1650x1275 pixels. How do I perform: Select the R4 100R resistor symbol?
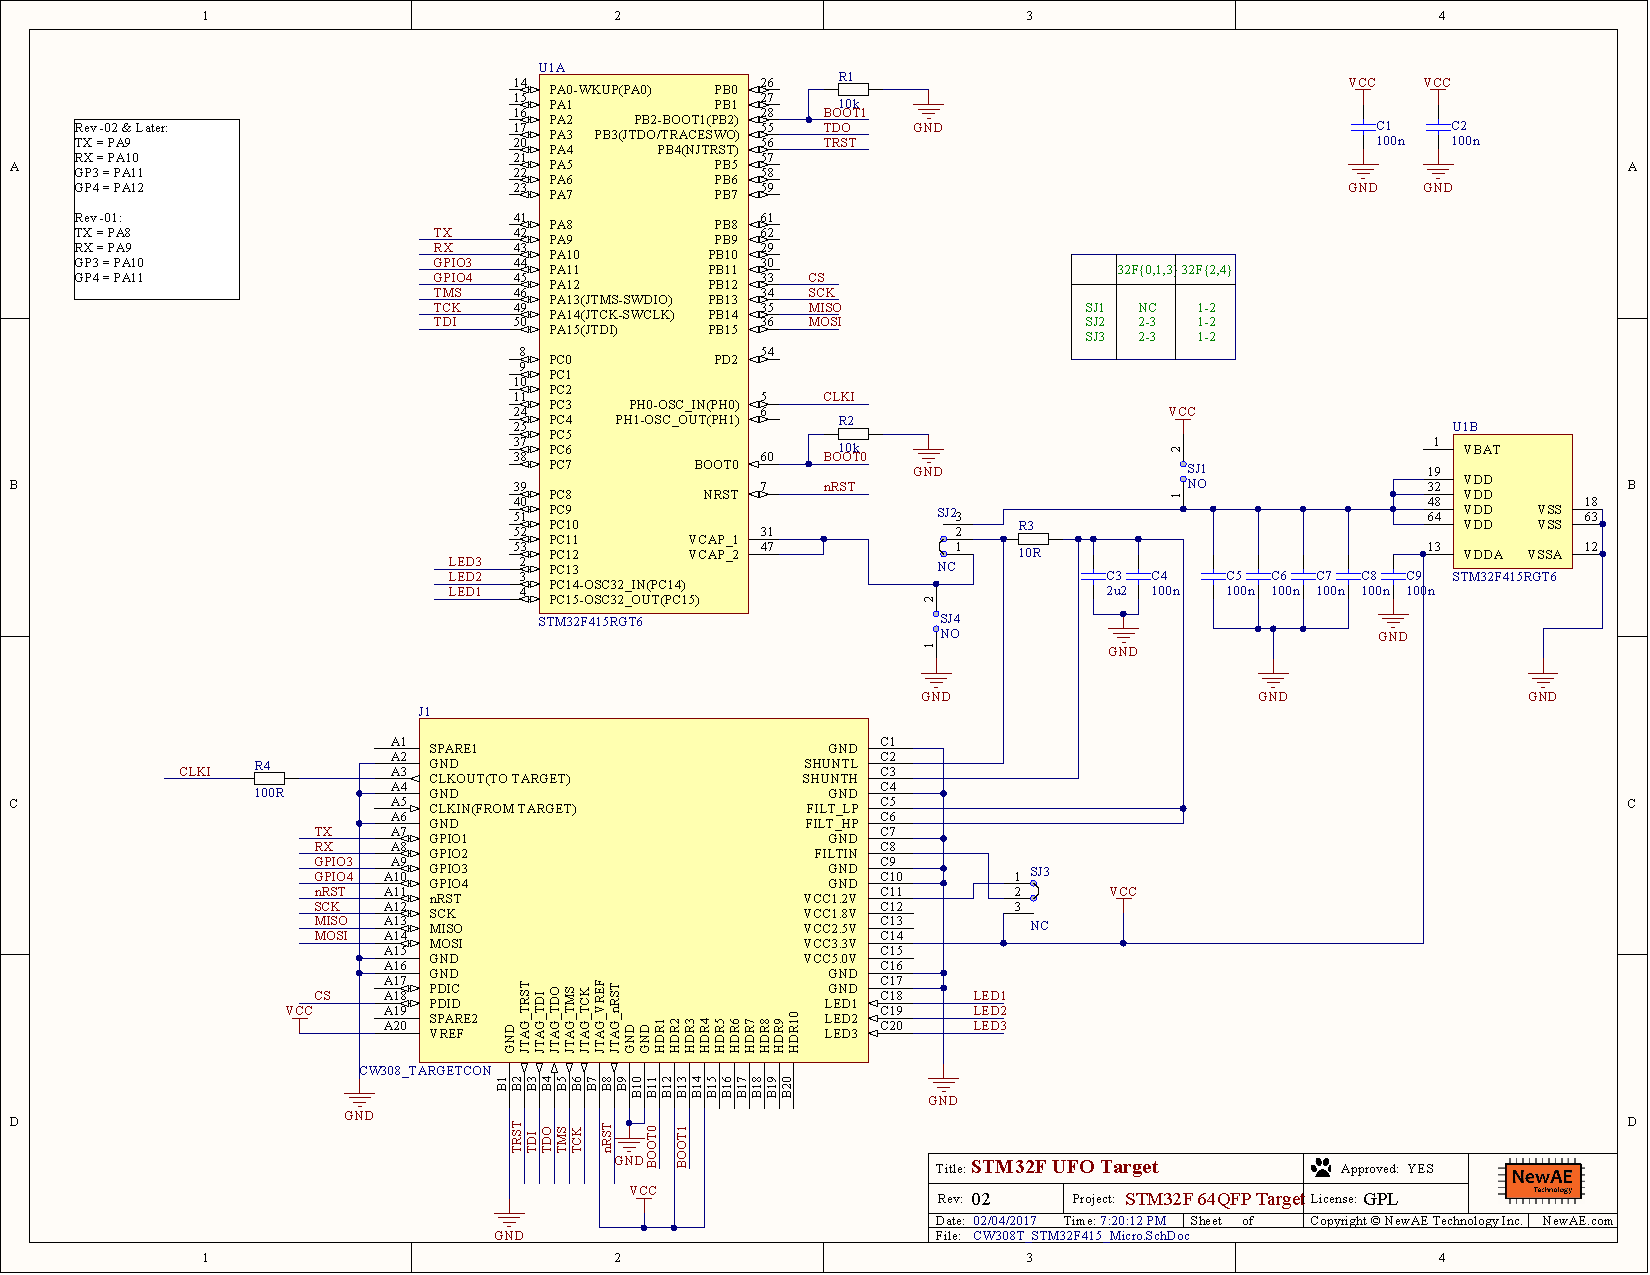coord(269,778)
